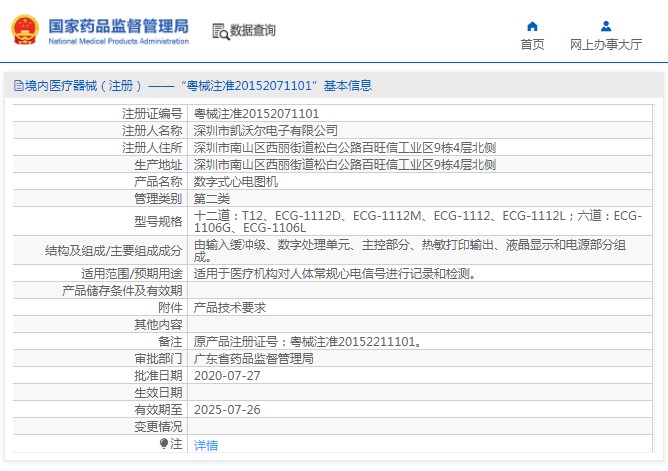Click the 生产地址 label
The height and width of the screenshot is (471, 668).
pos(158,165)
